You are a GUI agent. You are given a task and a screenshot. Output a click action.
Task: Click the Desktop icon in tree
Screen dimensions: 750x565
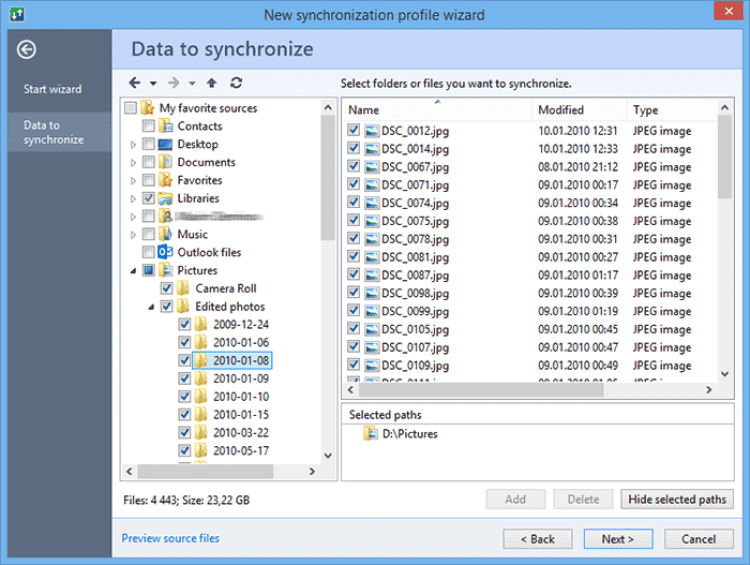click(165, 144)
